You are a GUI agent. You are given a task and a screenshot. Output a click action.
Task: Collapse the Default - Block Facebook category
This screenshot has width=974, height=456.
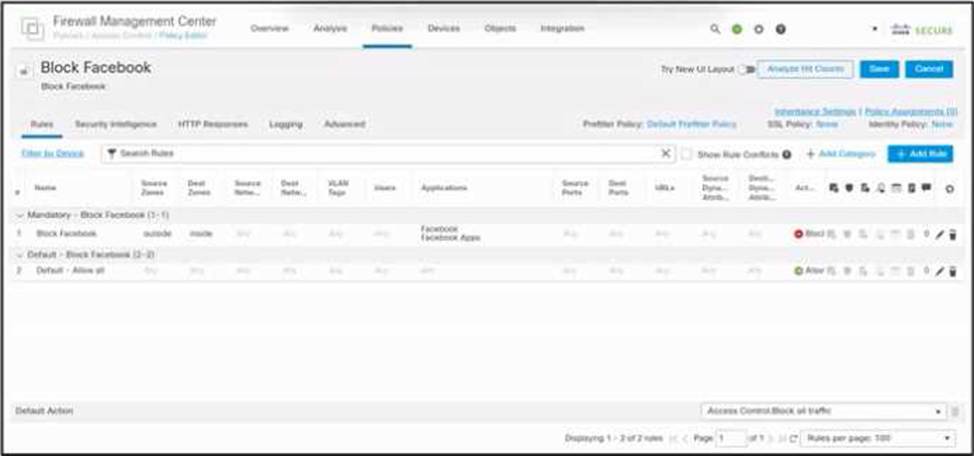pyautogui.click(x=19, y=255)
